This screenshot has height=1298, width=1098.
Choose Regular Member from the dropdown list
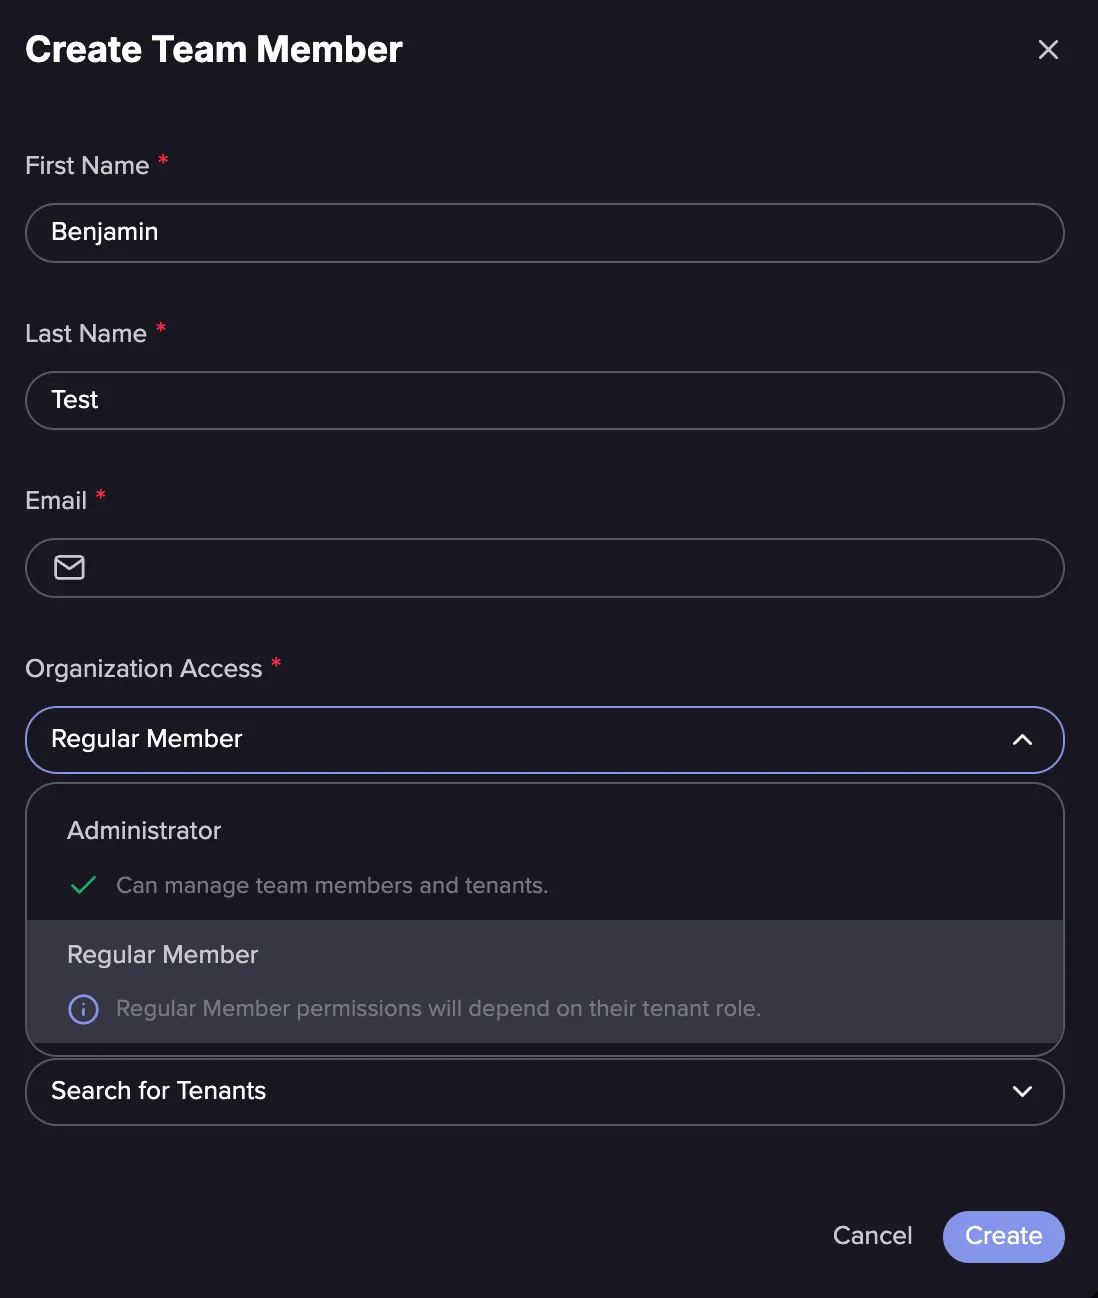pyautogui.click(x=163, y=955)
